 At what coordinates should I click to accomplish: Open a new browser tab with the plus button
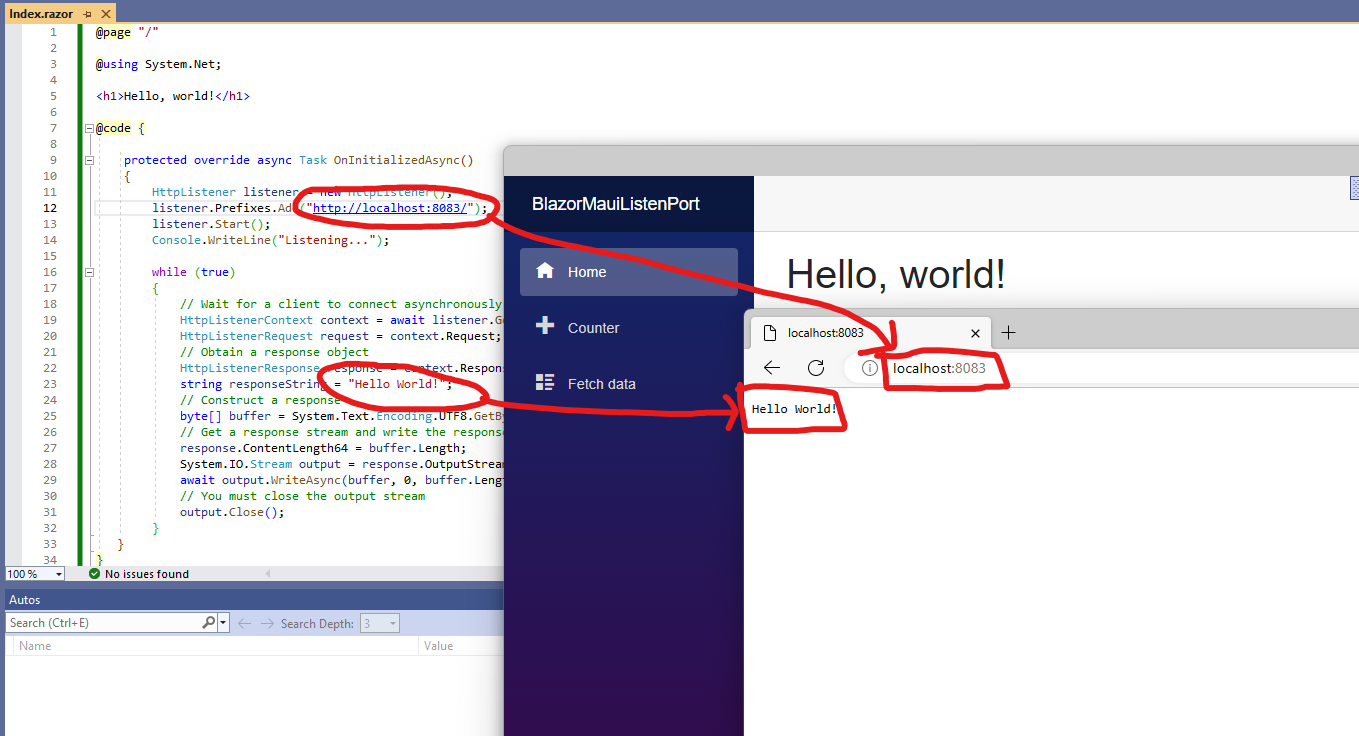(x=1010, y=333)
